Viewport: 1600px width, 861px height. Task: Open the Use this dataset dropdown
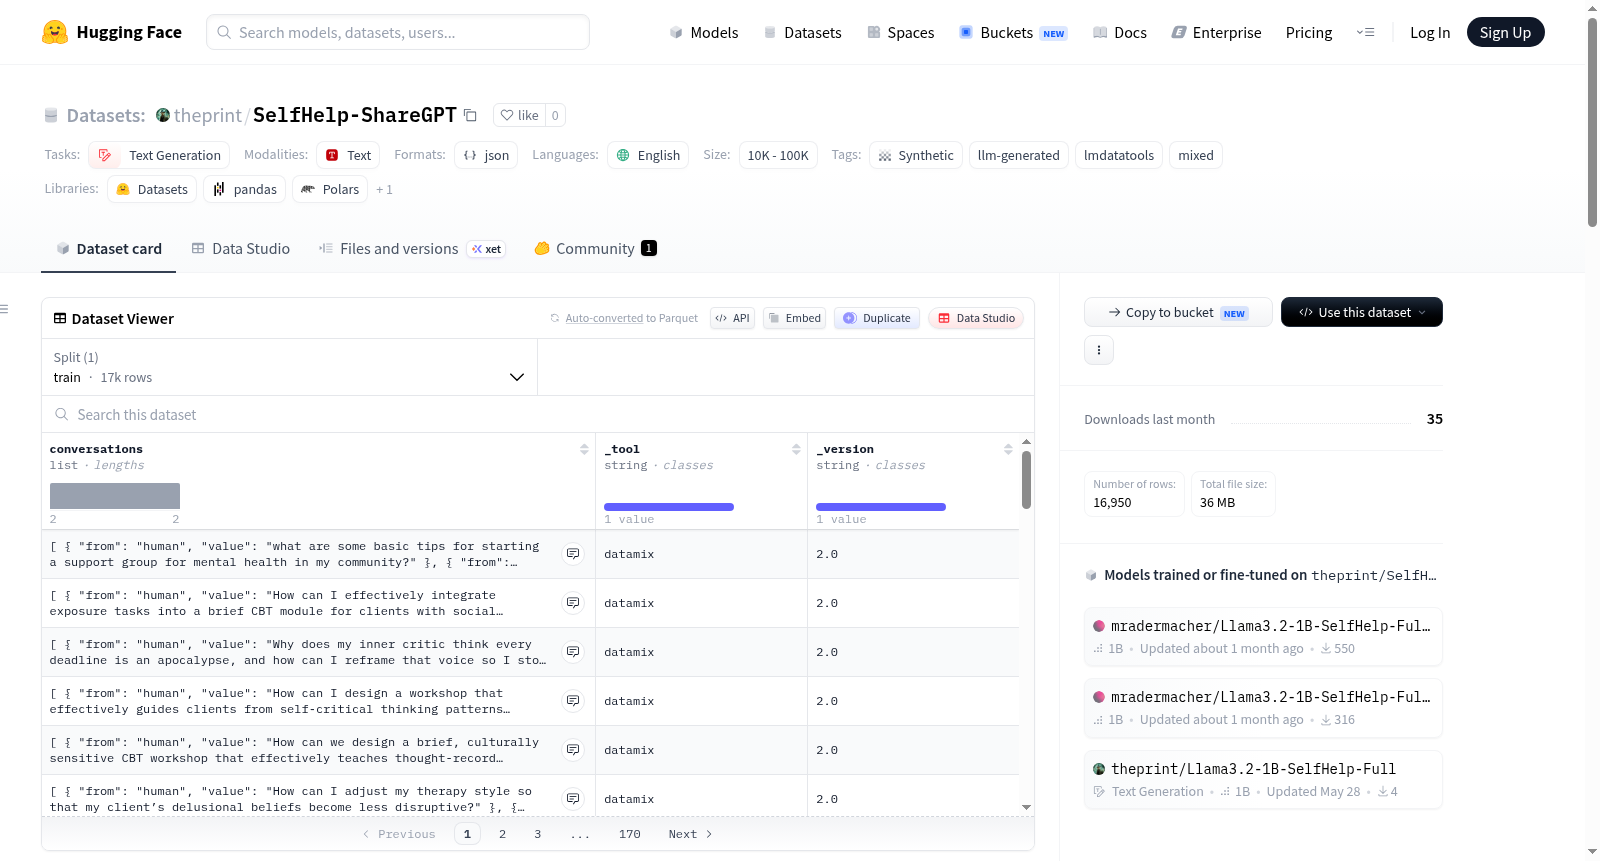coord(1362,312)
